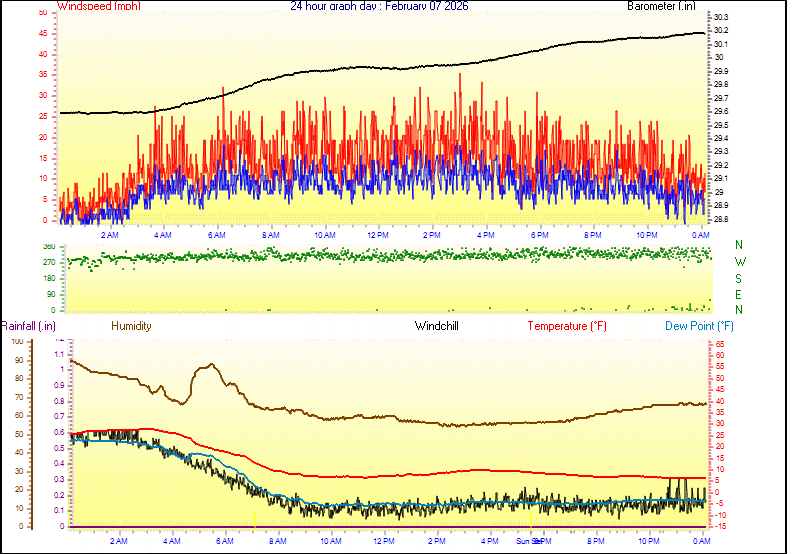Click the yellow sunrise tick near 7 AM

point(255,520)
